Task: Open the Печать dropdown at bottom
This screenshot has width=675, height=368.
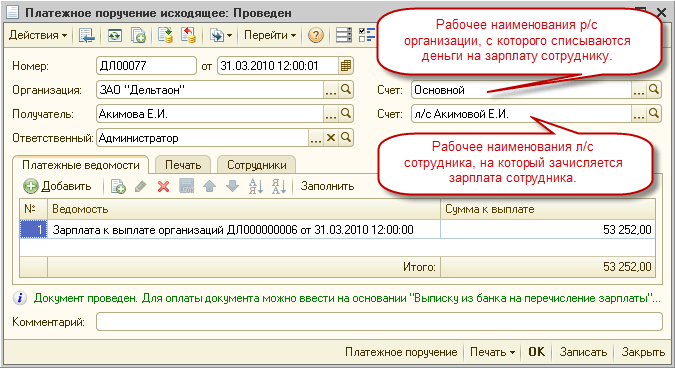Action: pyautogui.click(x=492, y=352)
